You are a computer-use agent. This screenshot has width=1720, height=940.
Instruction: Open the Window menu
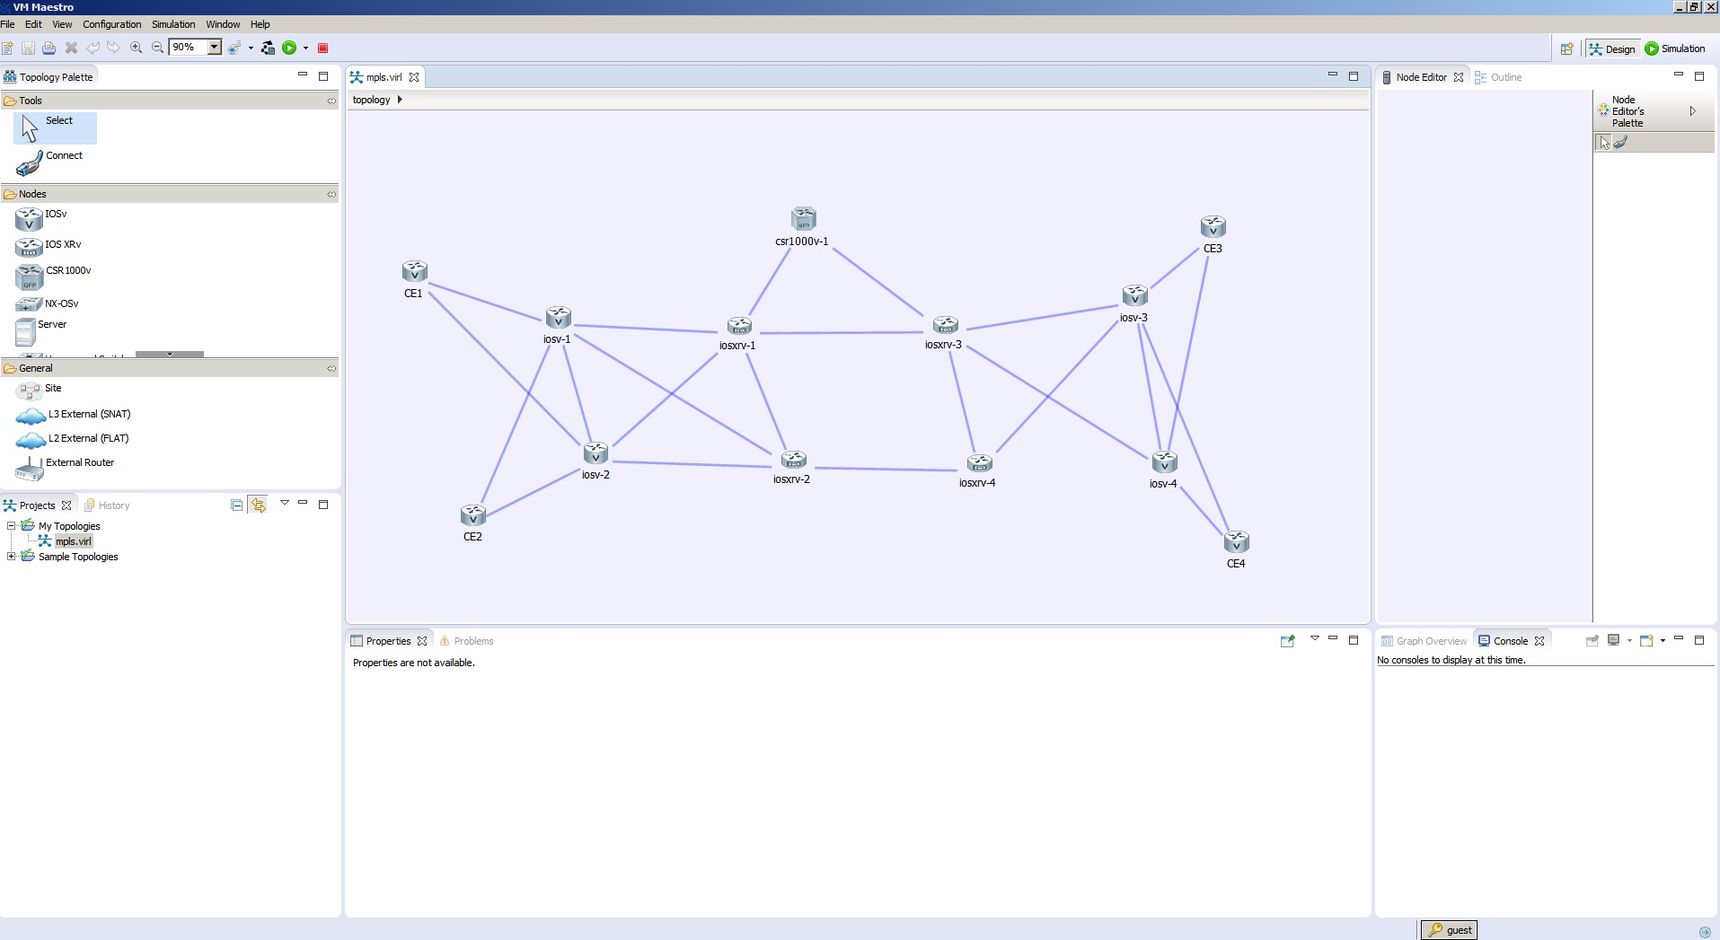223,24
